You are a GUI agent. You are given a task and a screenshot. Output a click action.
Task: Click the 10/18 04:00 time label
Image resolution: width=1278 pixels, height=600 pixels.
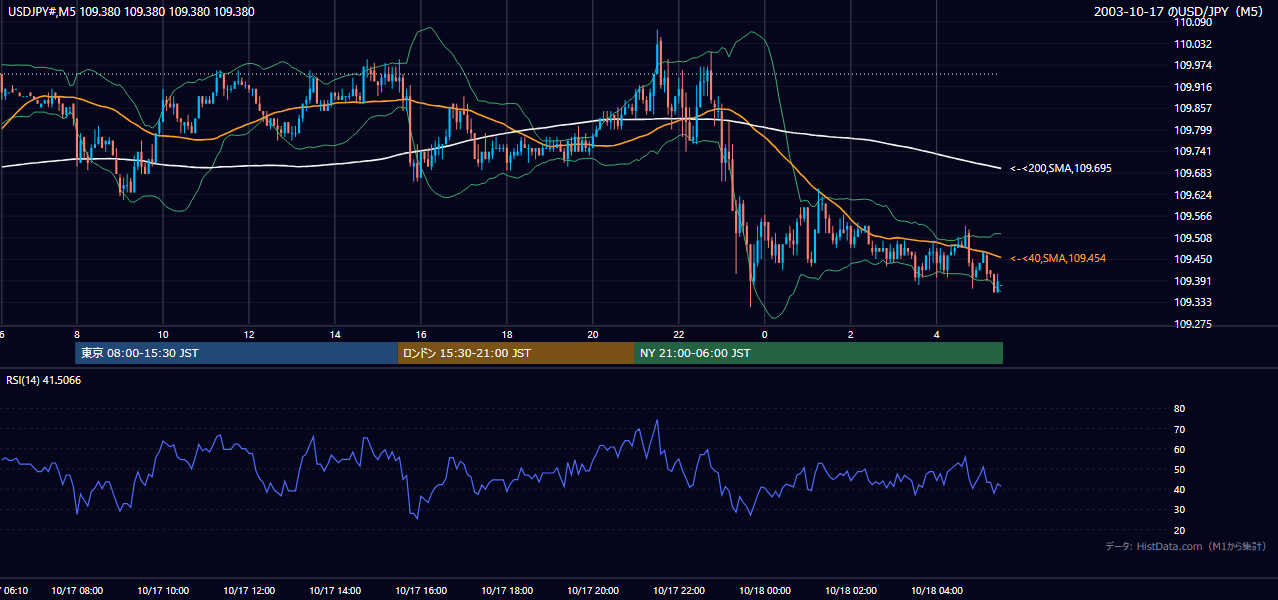point(937,591)
